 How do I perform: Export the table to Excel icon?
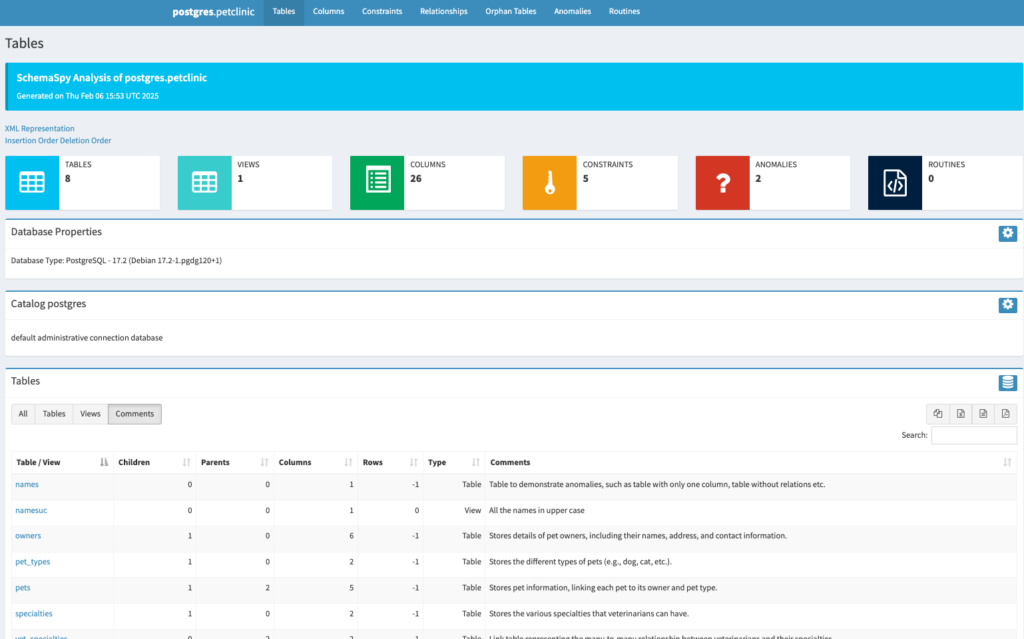click(x=961, y=414)
